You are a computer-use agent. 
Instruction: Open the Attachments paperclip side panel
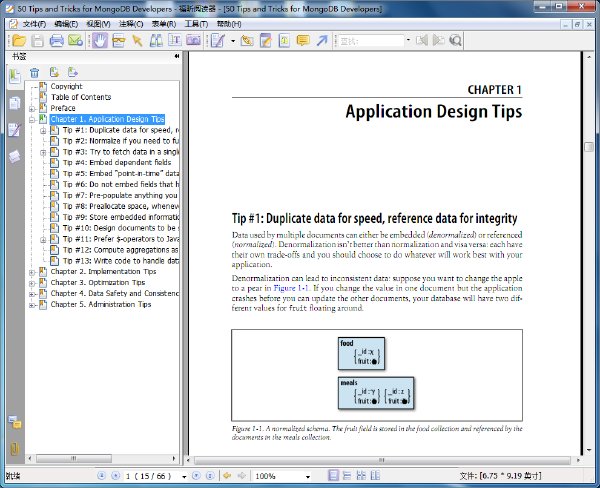click(15, 449)
